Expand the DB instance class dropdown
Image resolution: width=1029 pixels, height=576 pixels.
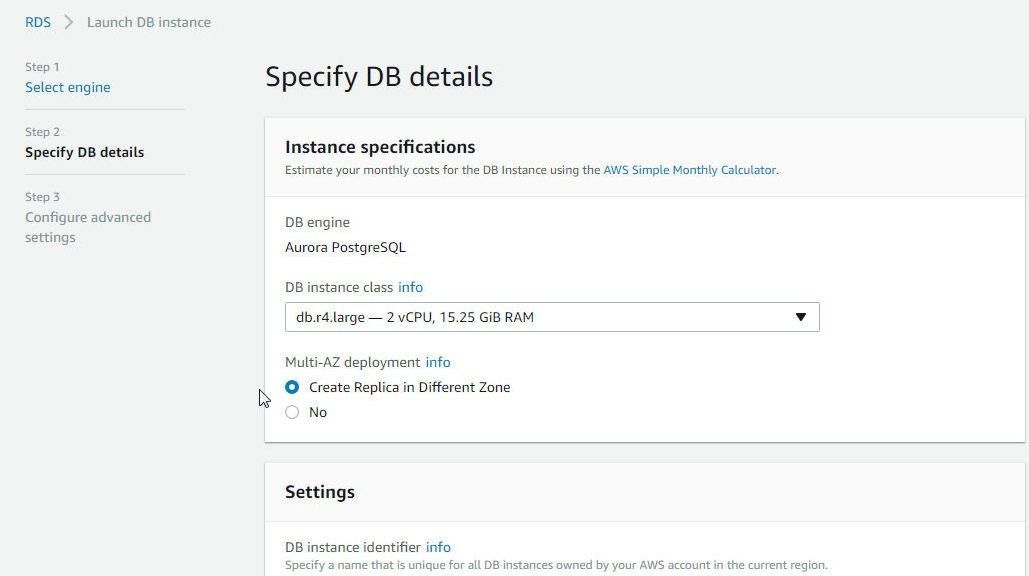click(552, 317)
